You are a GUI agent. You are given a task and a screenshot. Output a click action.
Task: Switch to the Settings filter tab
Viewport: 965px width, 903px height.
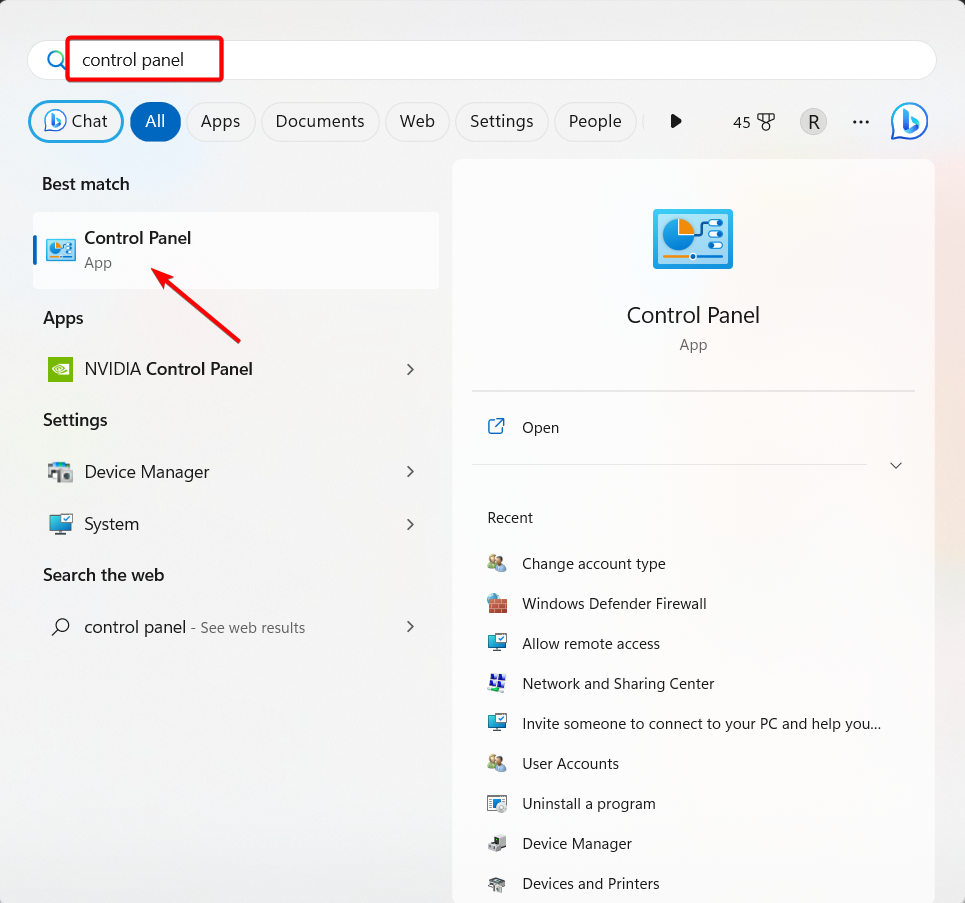pos(502,121)
